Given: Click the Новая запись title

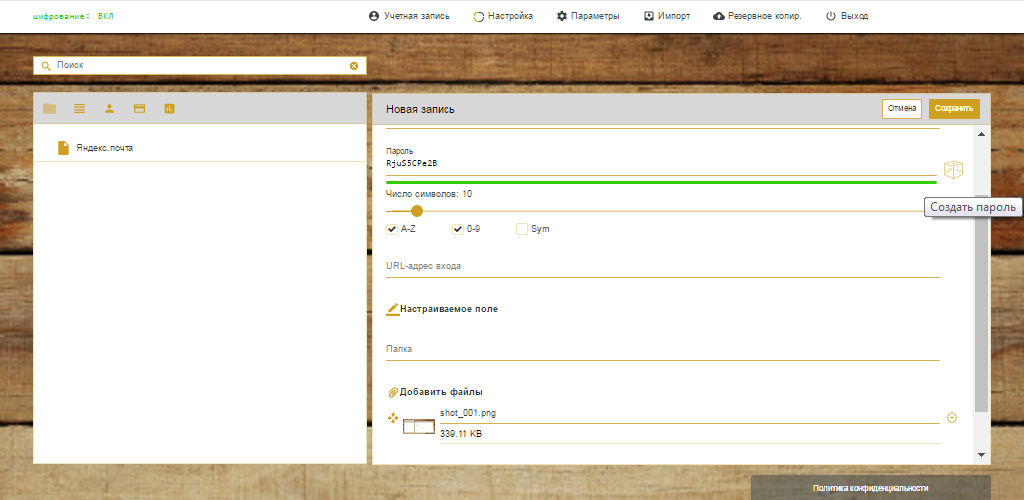Looking at the screenshot, I should tap(420, 109).
